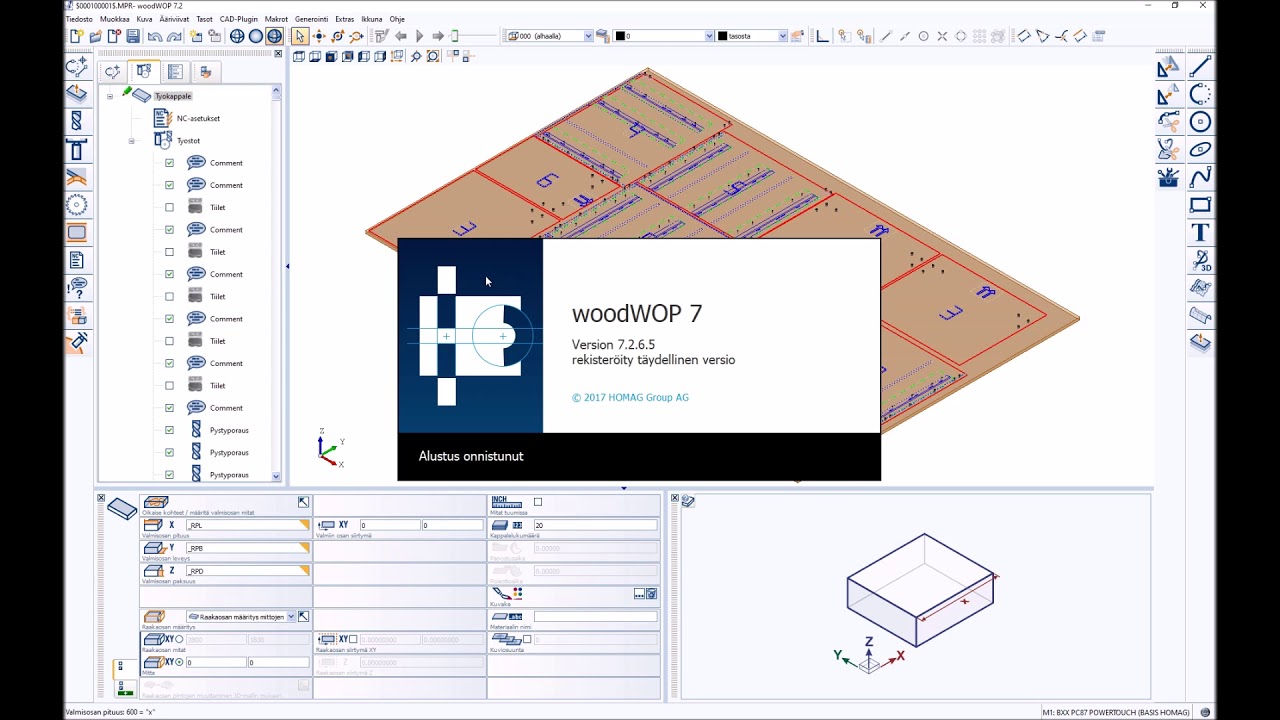Select the Mitta XY radio button

(179, 662)
